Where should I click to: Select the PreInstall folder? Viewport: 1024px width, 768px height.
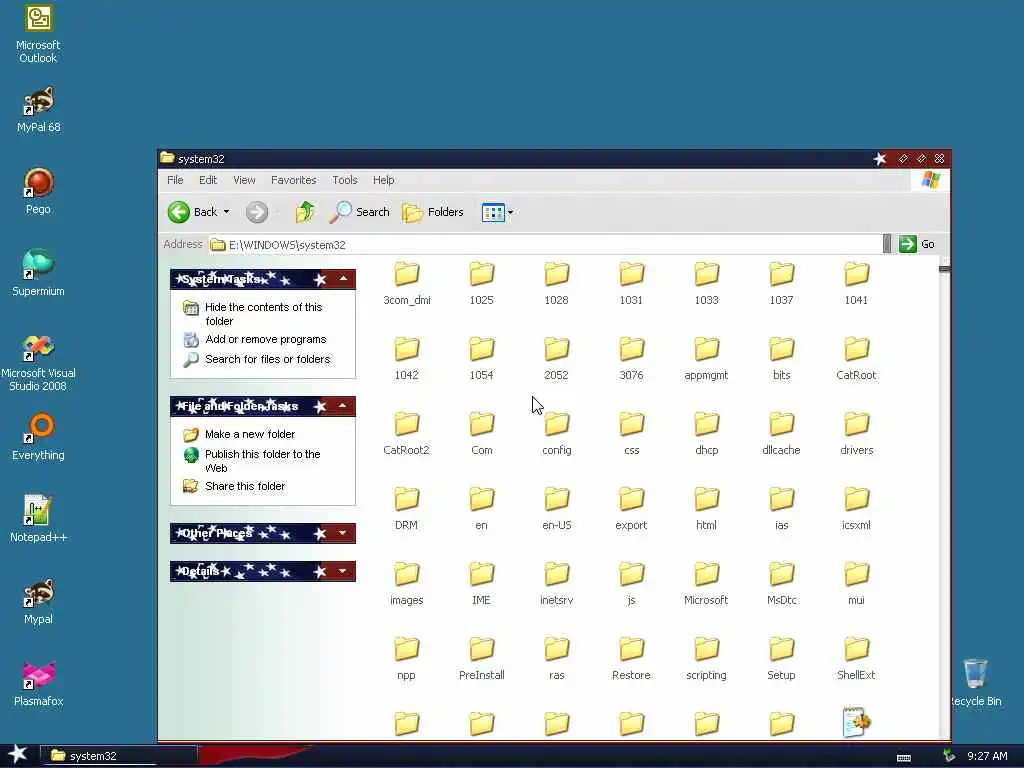click(481, 659)
